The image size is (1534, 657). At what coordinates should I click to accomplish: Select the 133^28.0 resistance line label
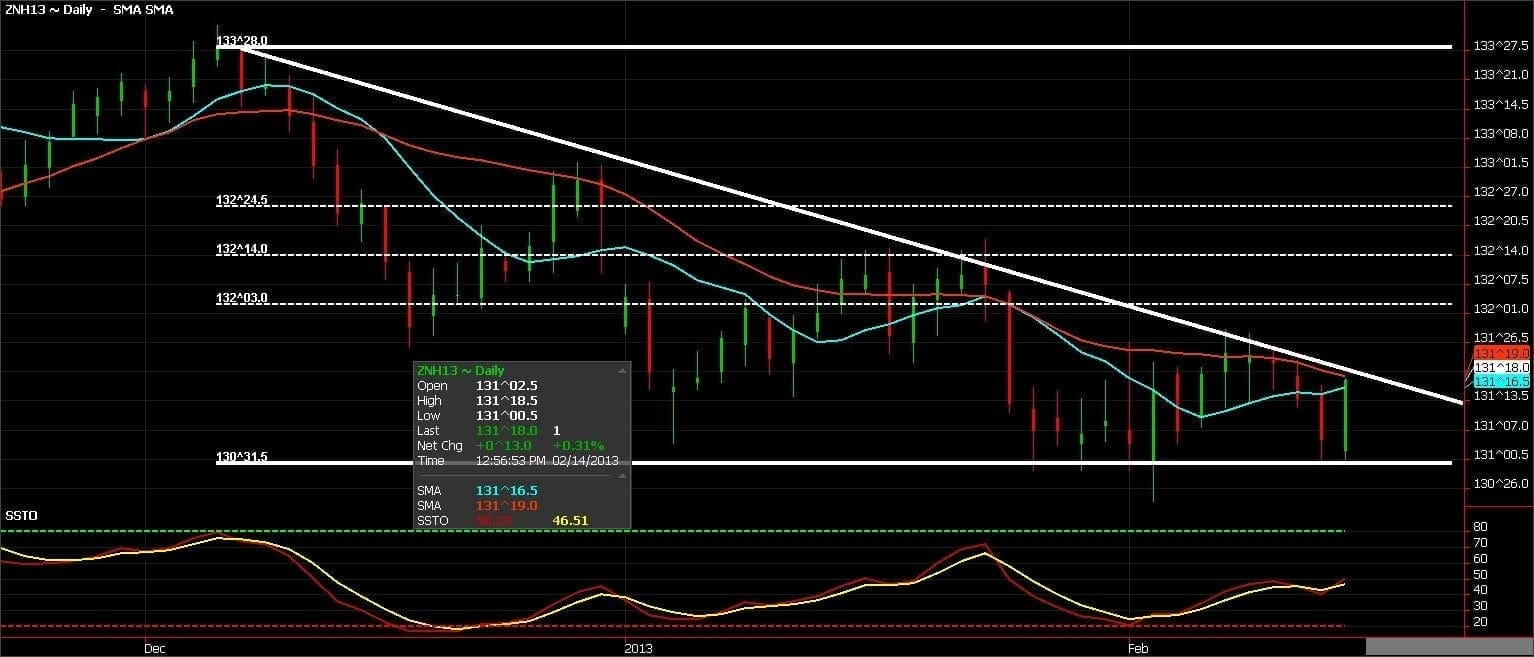pos(242,41)
